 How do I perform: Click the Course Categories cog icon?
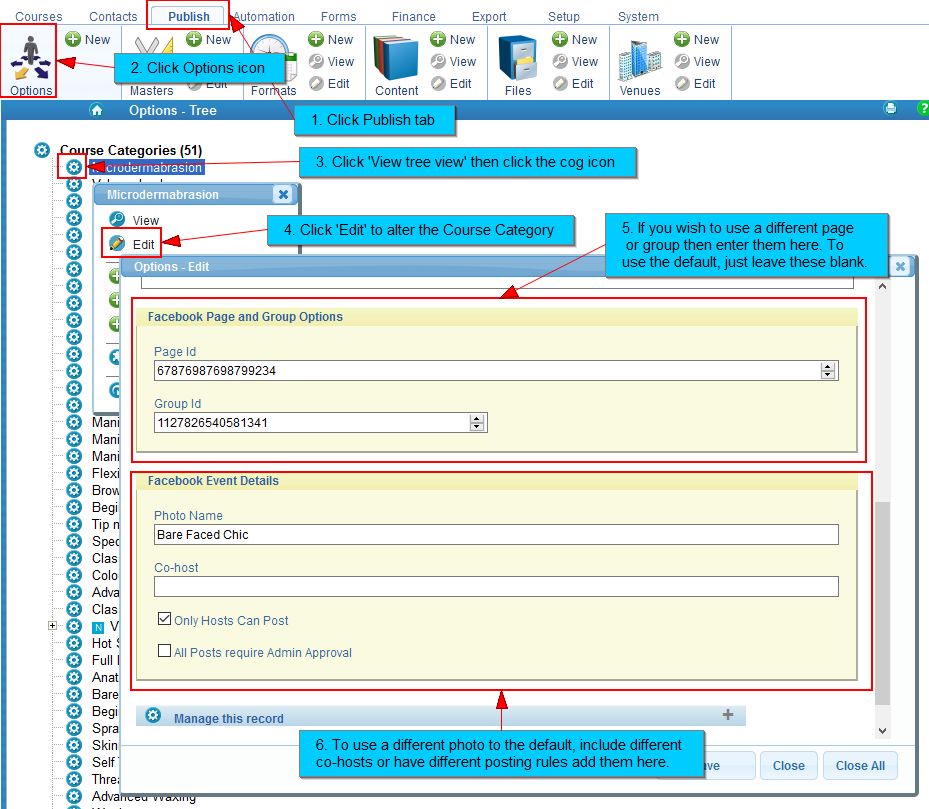point(42,150)
